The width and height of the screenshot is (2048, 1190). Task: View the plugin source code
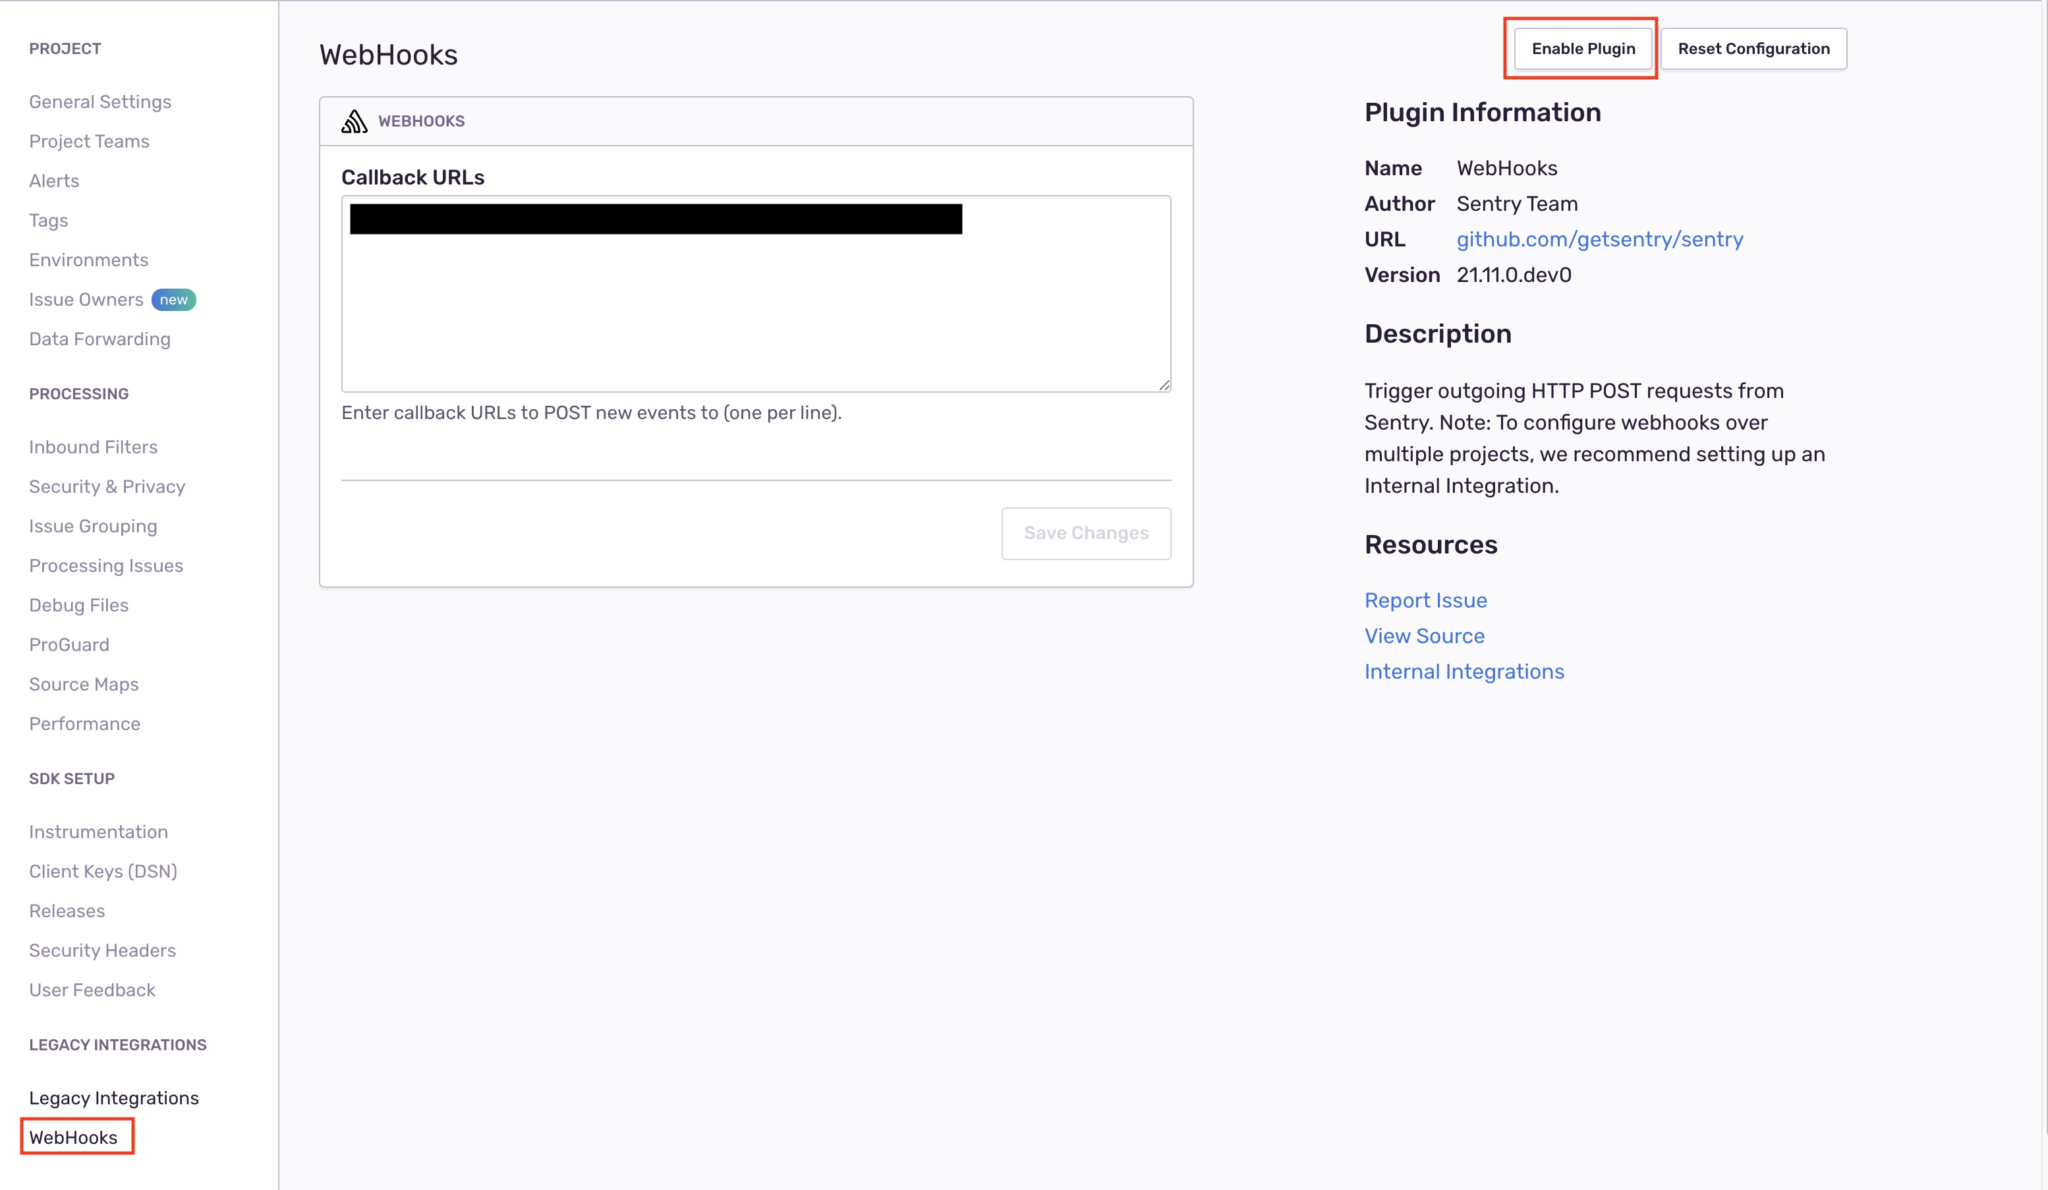click(1424, 636)
